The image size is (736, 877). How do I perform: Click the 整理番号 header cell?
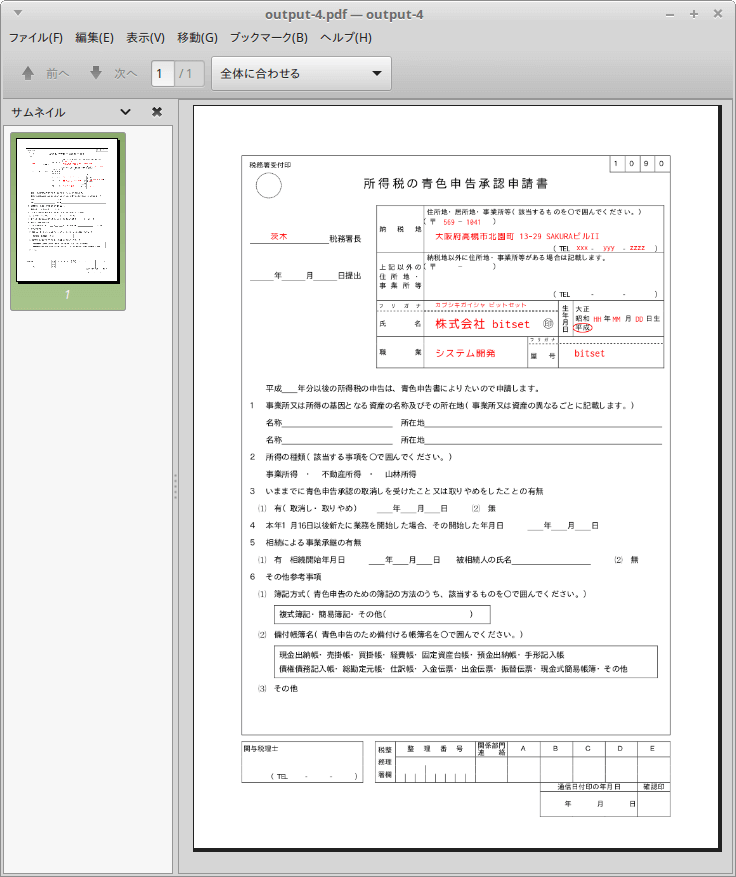click(435, 748)
